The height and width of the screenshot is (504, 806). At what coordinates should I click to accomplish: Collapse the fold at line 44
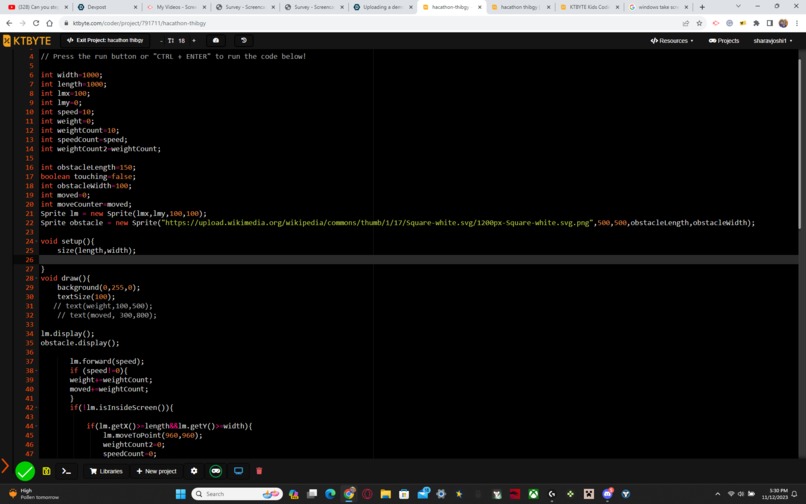[37, 426]
